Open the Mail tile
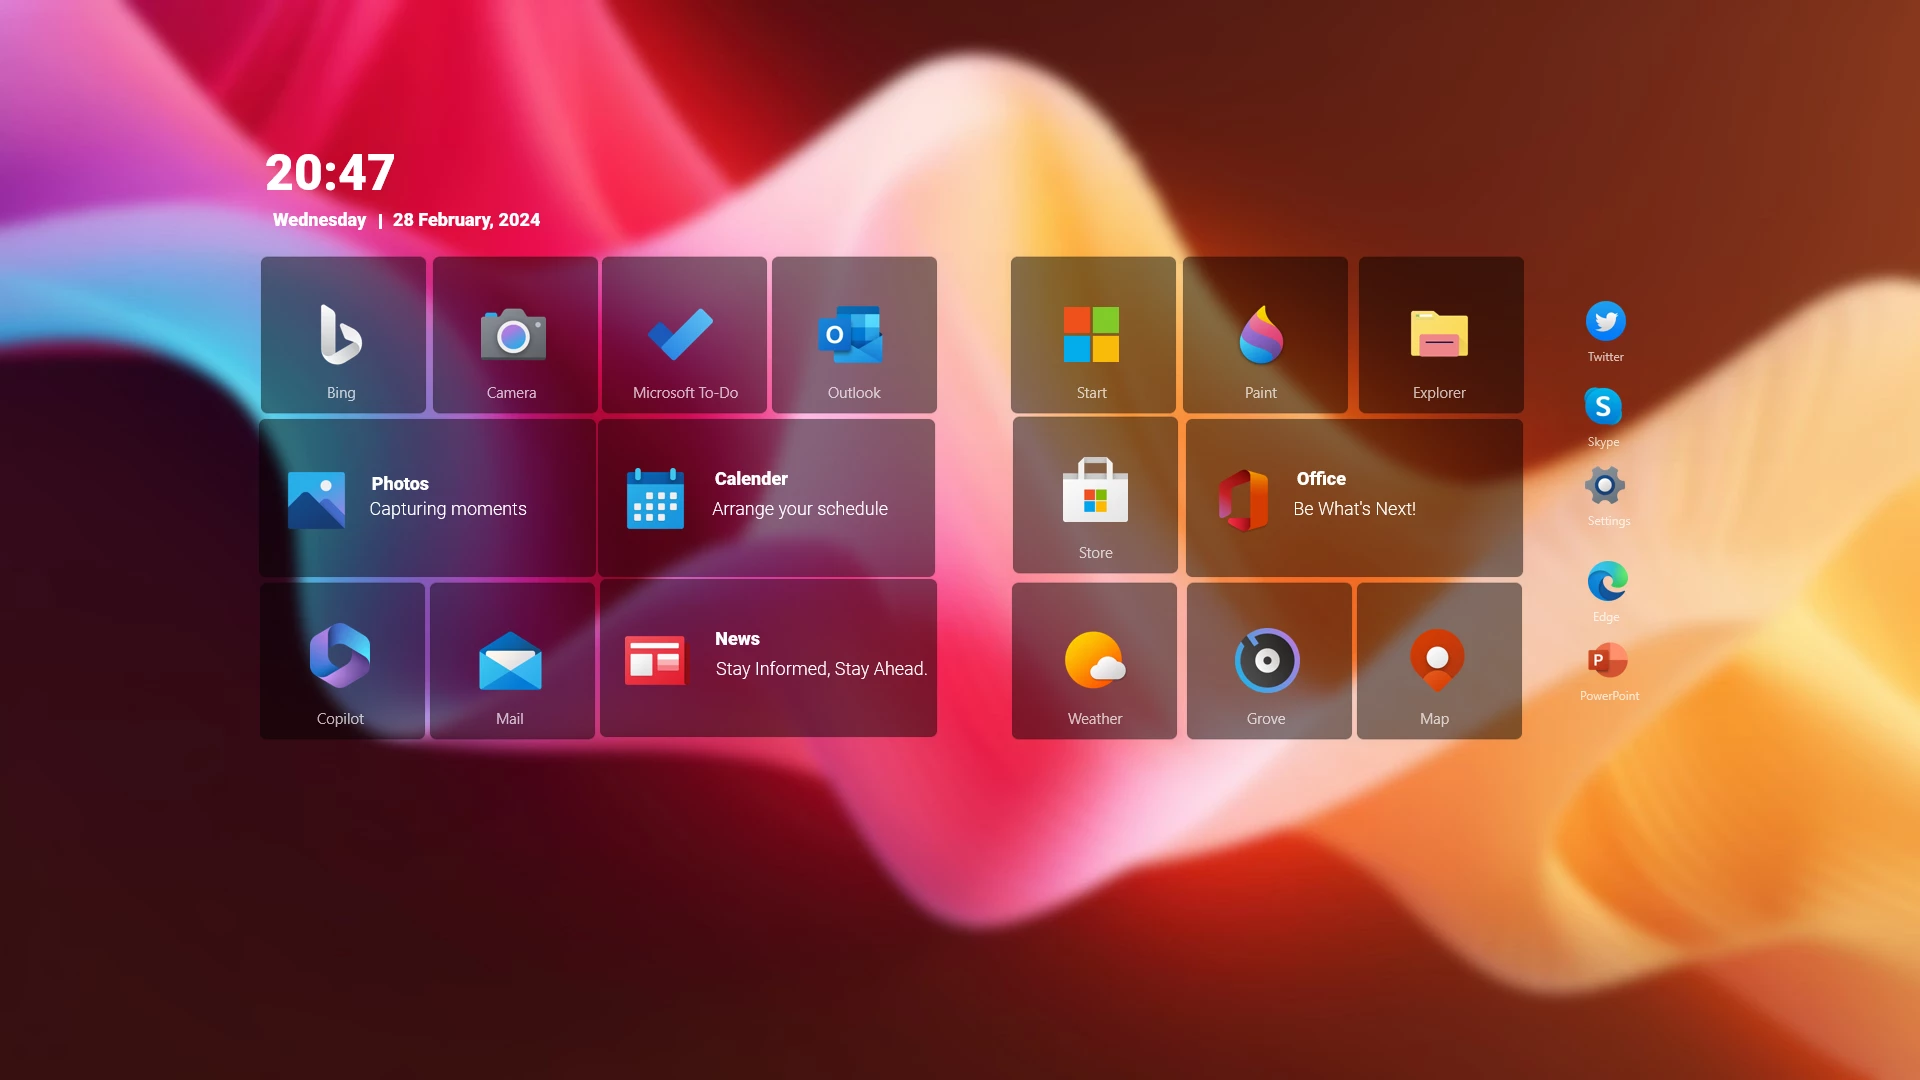 click(512, 661)
